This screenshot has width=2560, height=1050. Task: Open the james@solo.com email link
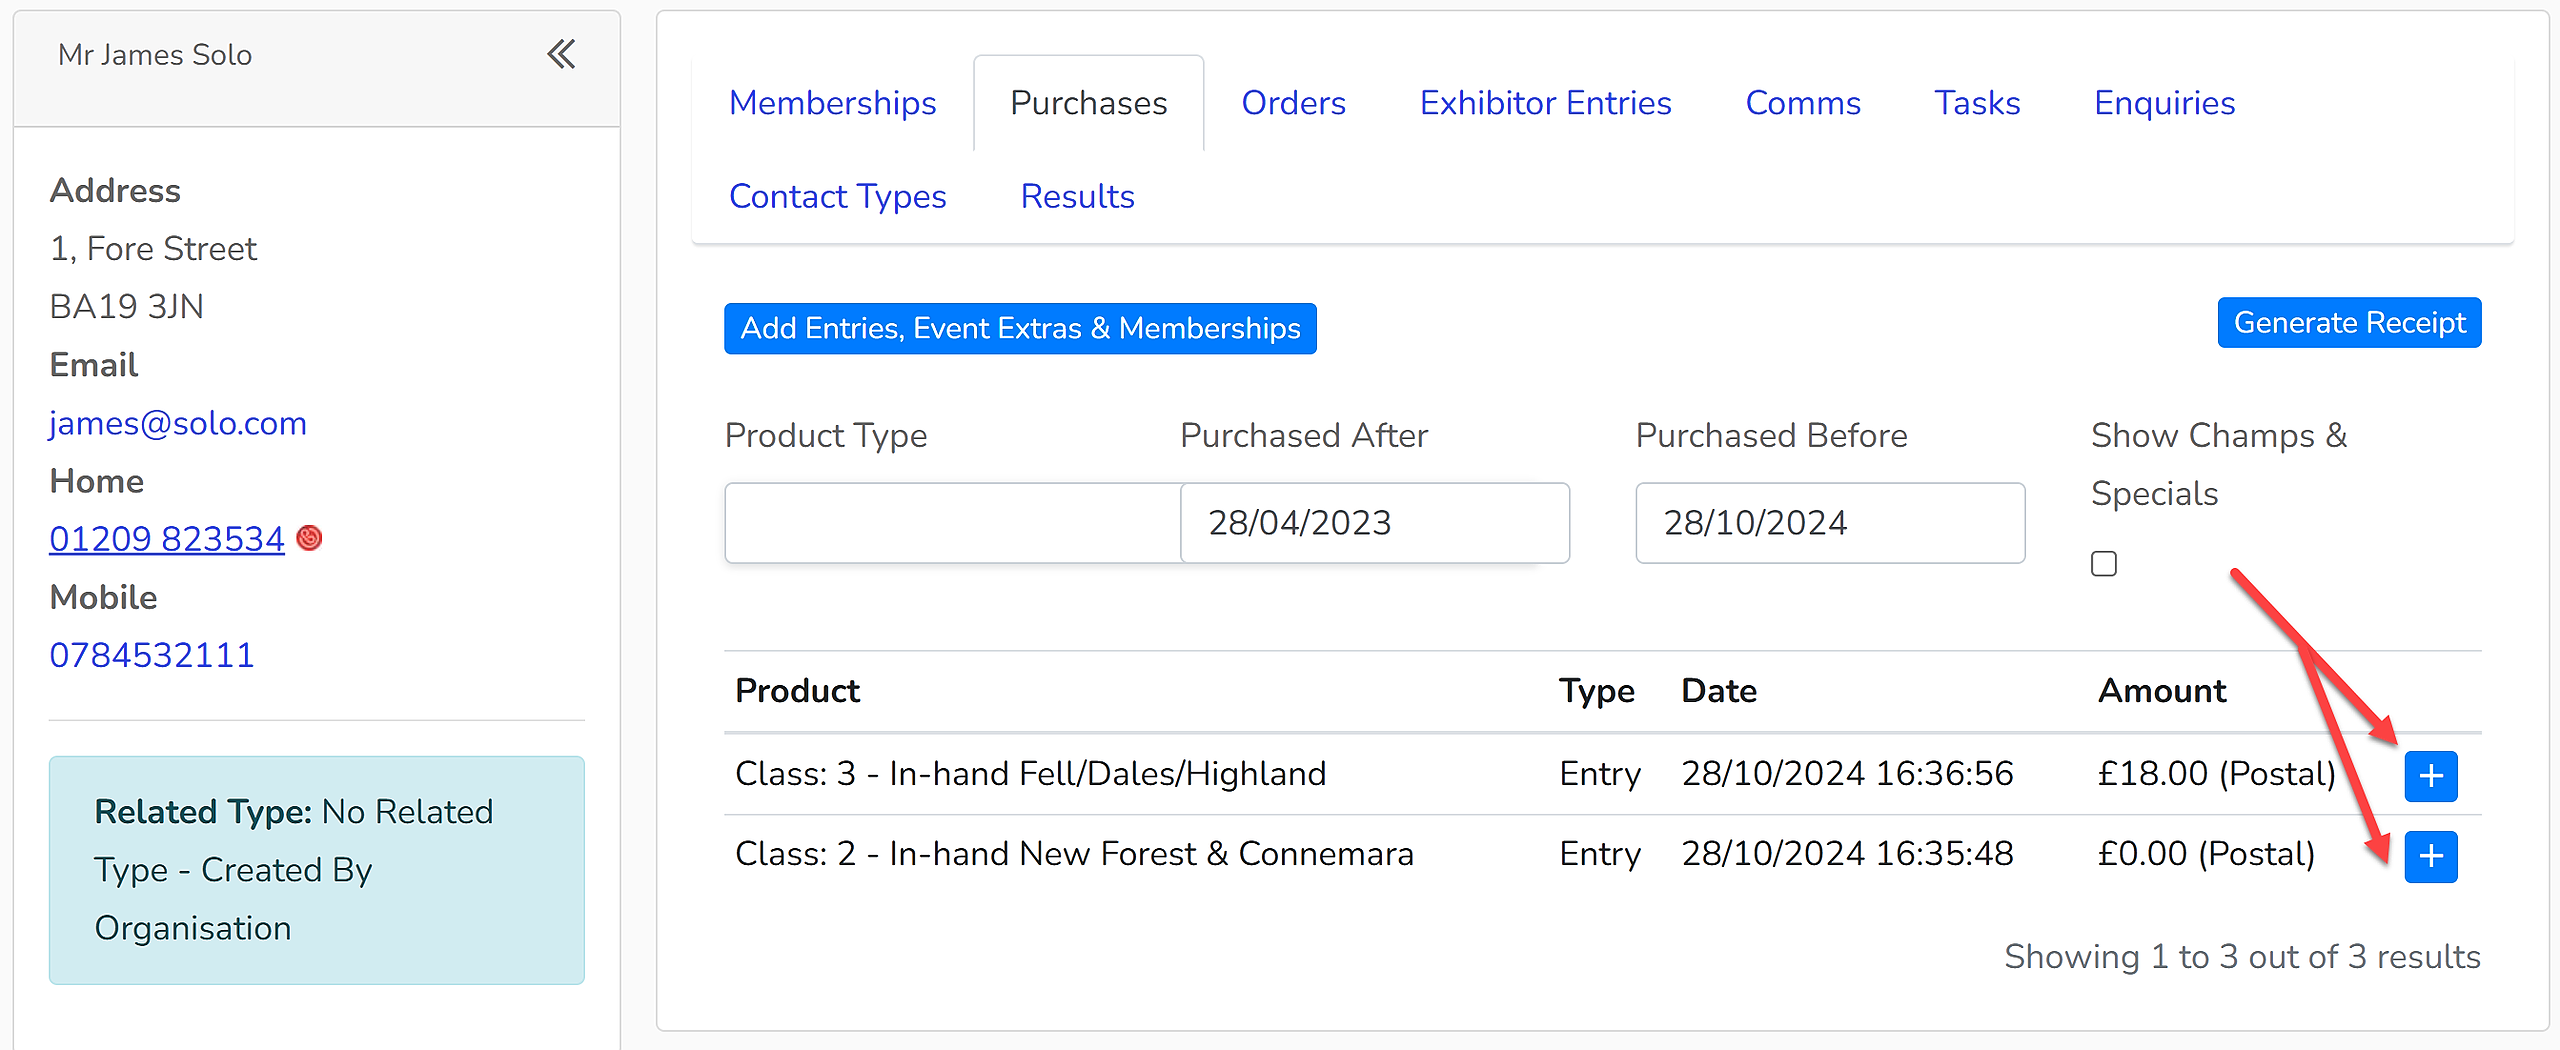(x=178, y=423)
